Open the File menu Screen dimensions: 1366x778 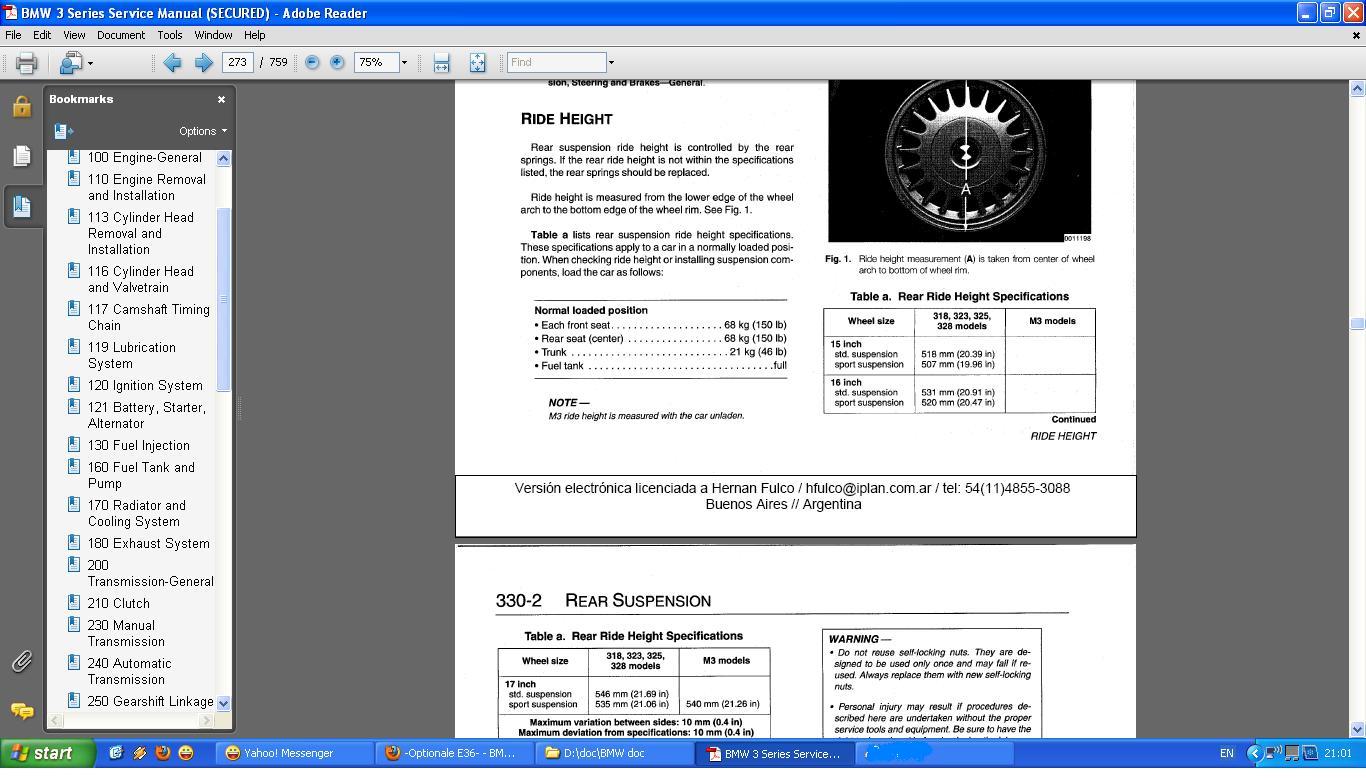click(x=13, y=35)
